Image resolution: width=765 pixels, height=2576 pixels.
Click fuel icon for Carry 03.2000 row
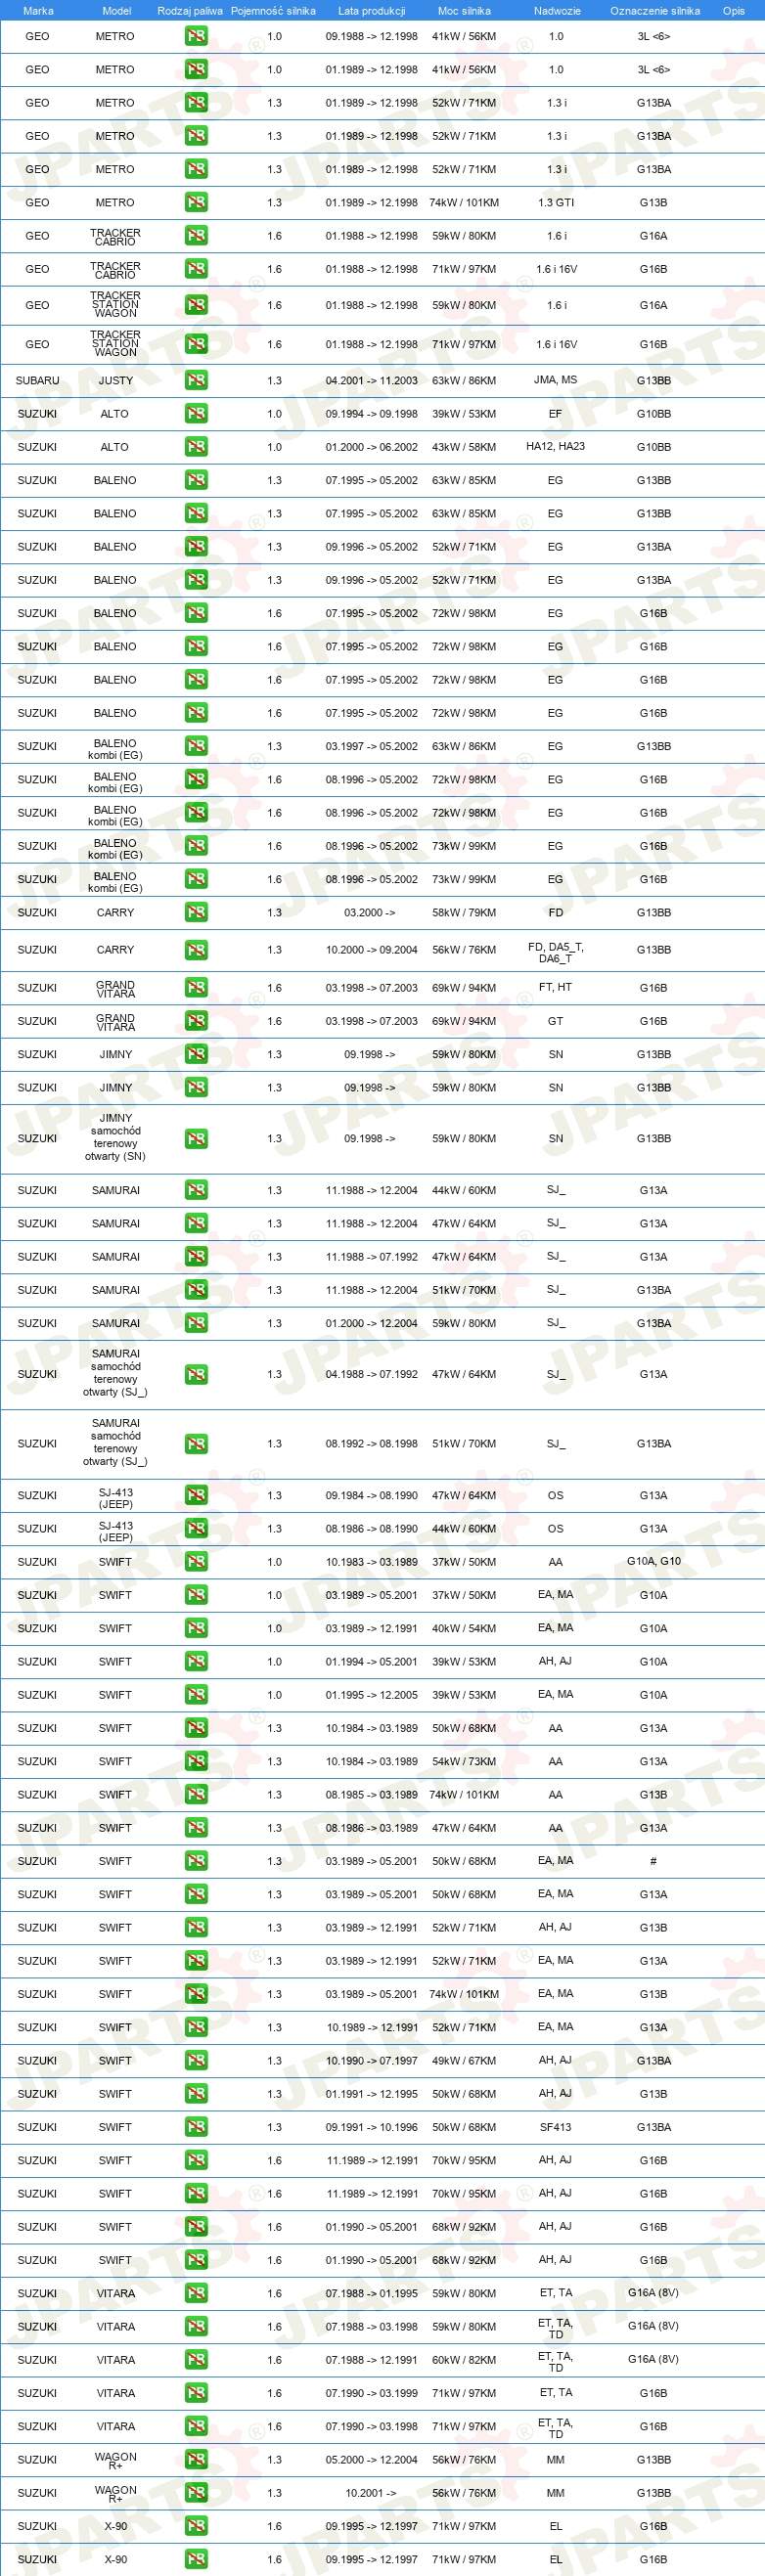coord(196,912)
